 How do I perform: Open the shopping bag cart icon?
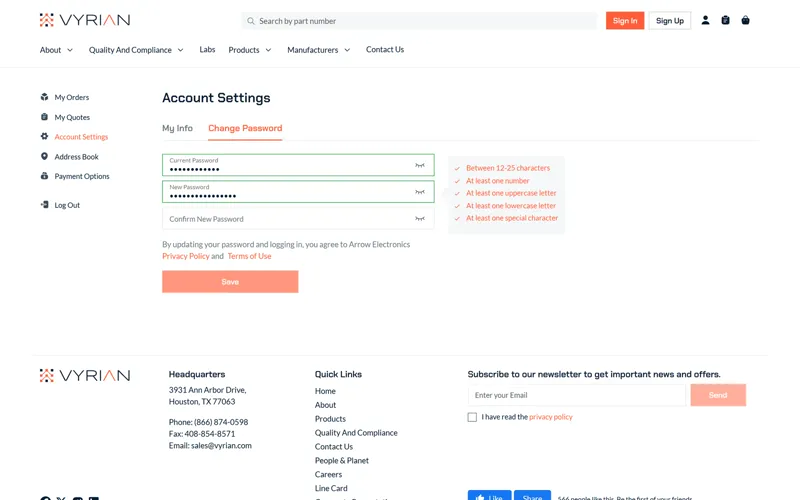pyautogui.click(x=745, y=20)
